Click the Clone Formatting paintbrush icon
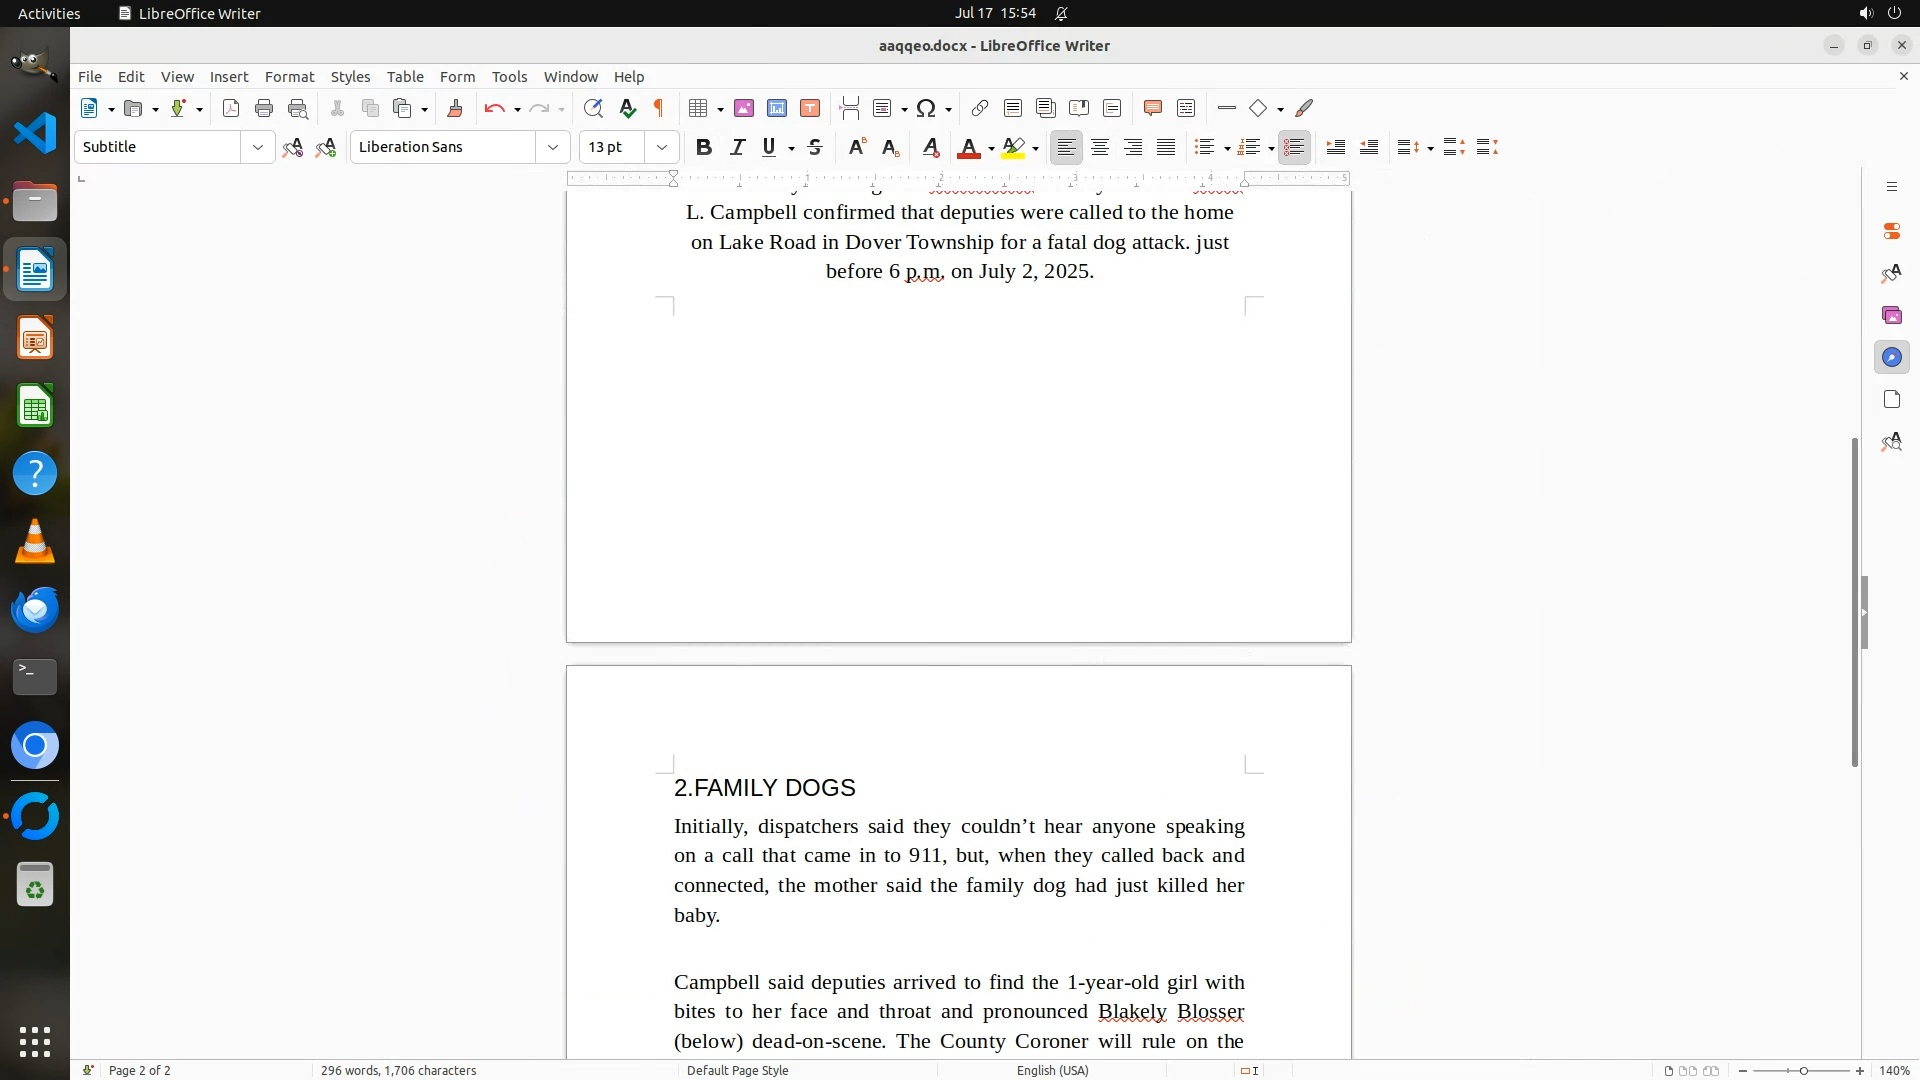 pos(455,109)
